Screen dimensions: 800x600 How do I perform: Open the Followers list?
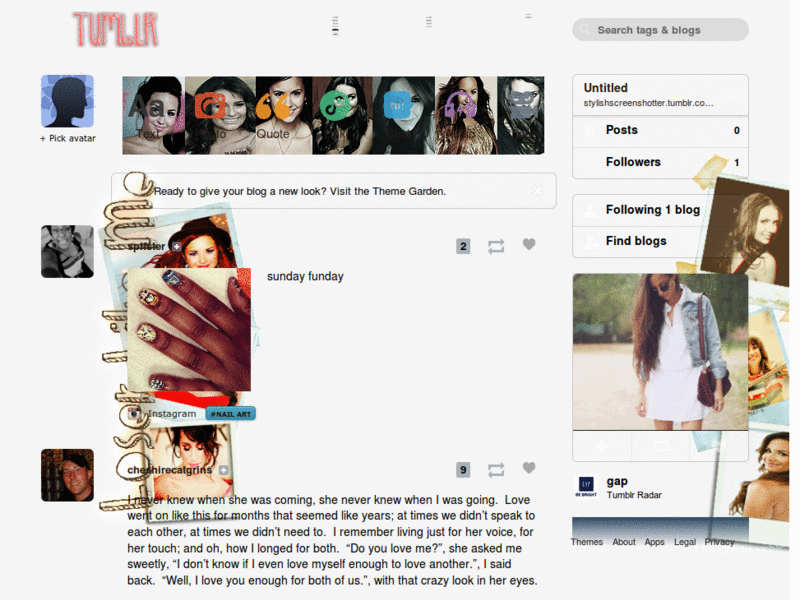click(660, 163)
